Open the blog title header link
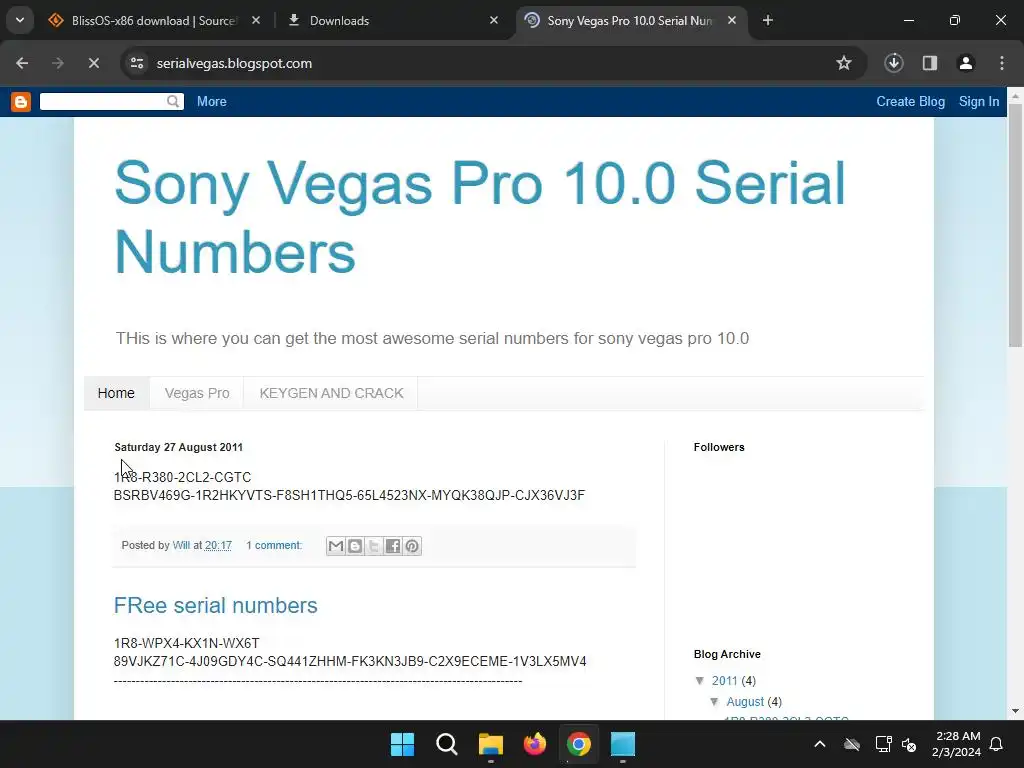 click(x=479, y=217)
